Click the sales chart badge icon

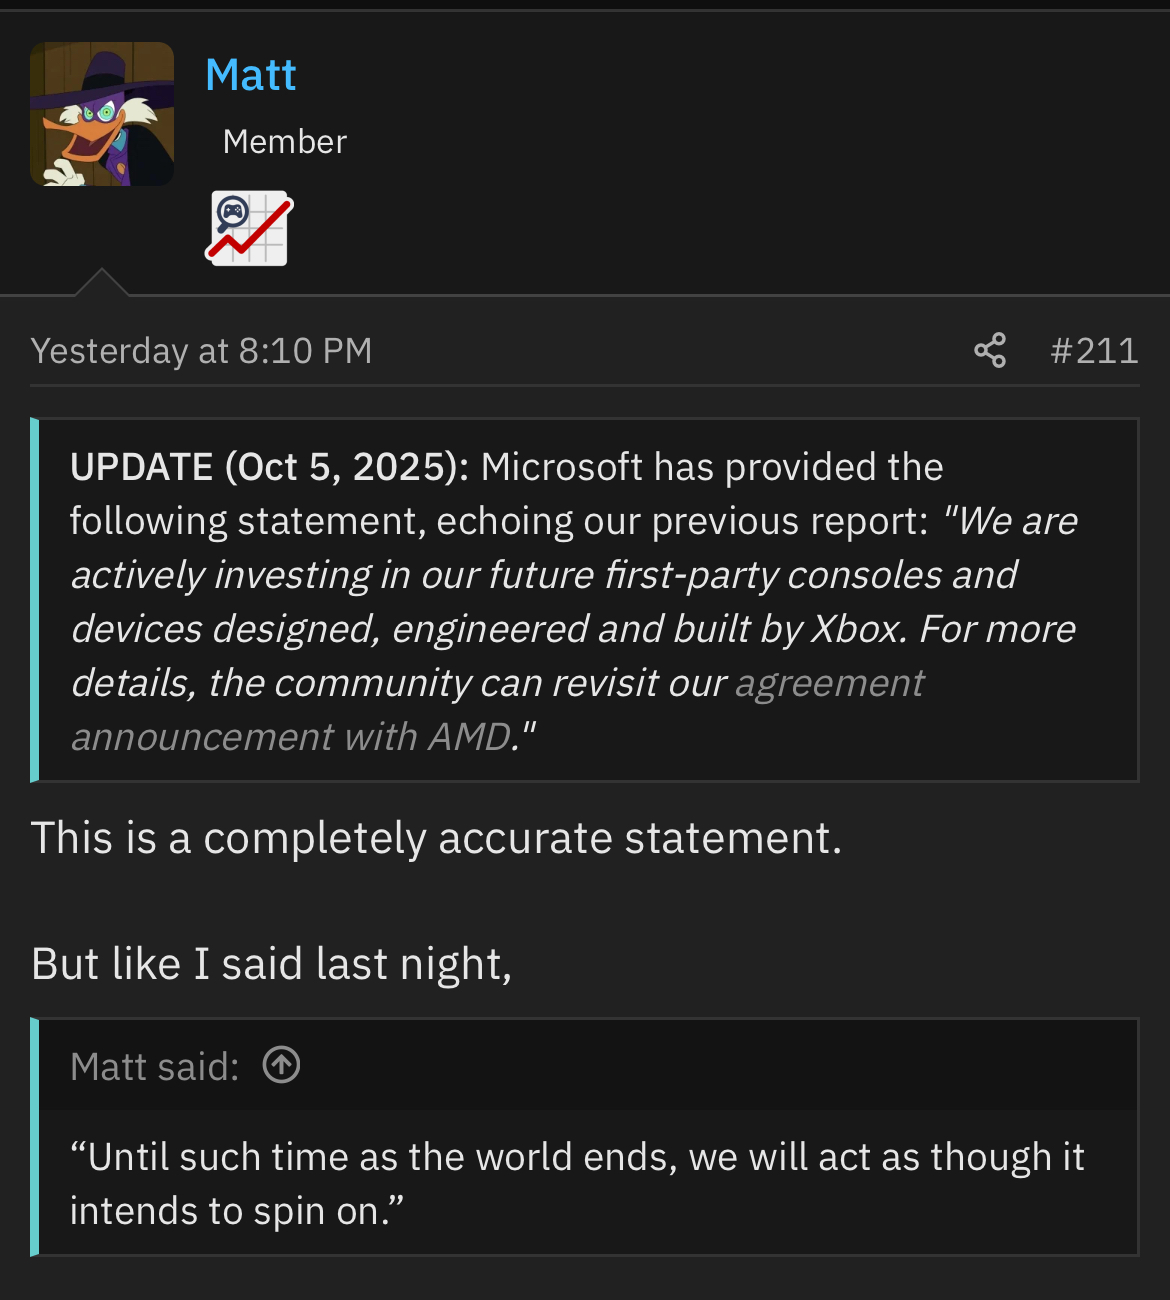[250, 228]
